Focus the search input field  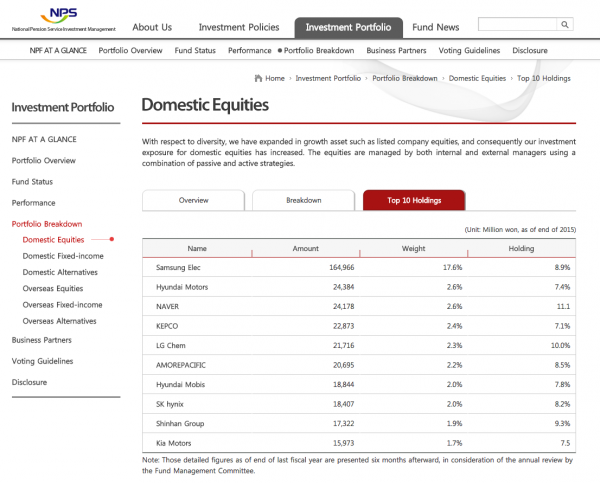point(517,24)
